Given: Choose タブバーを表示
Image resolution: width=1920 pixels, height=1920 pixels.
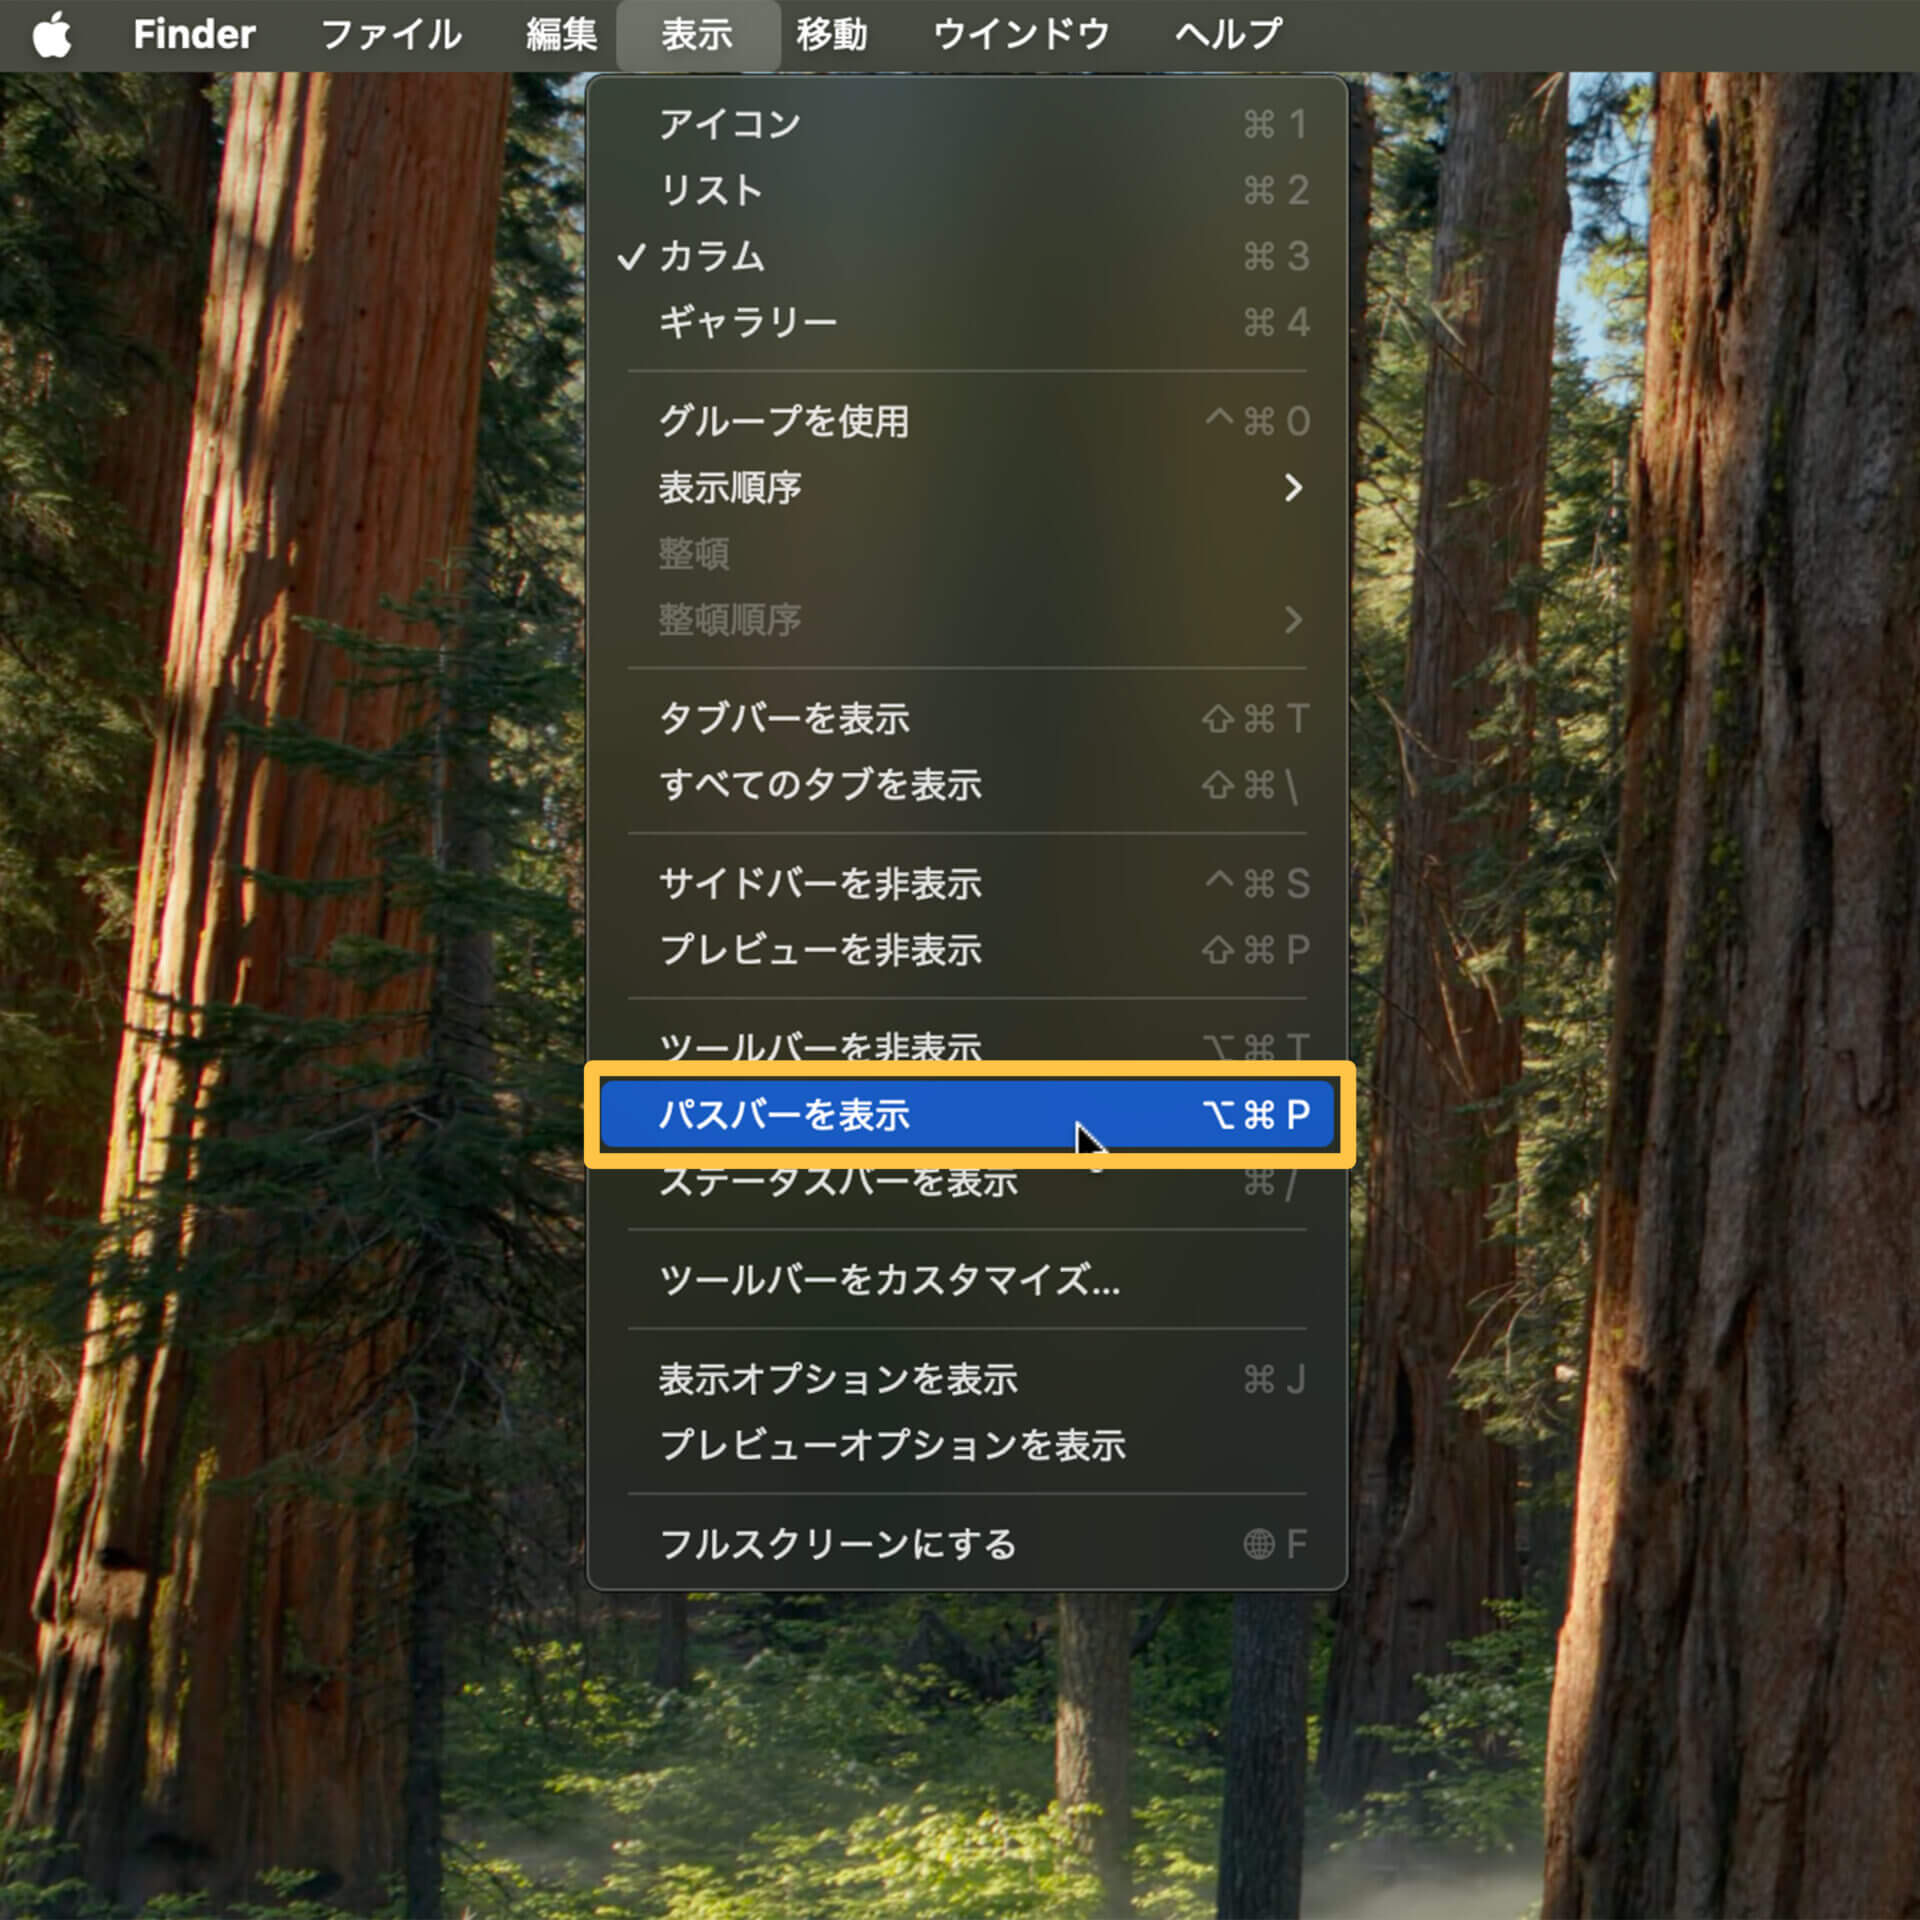Looking at the screenshot, I should click(x=967, y=718).
